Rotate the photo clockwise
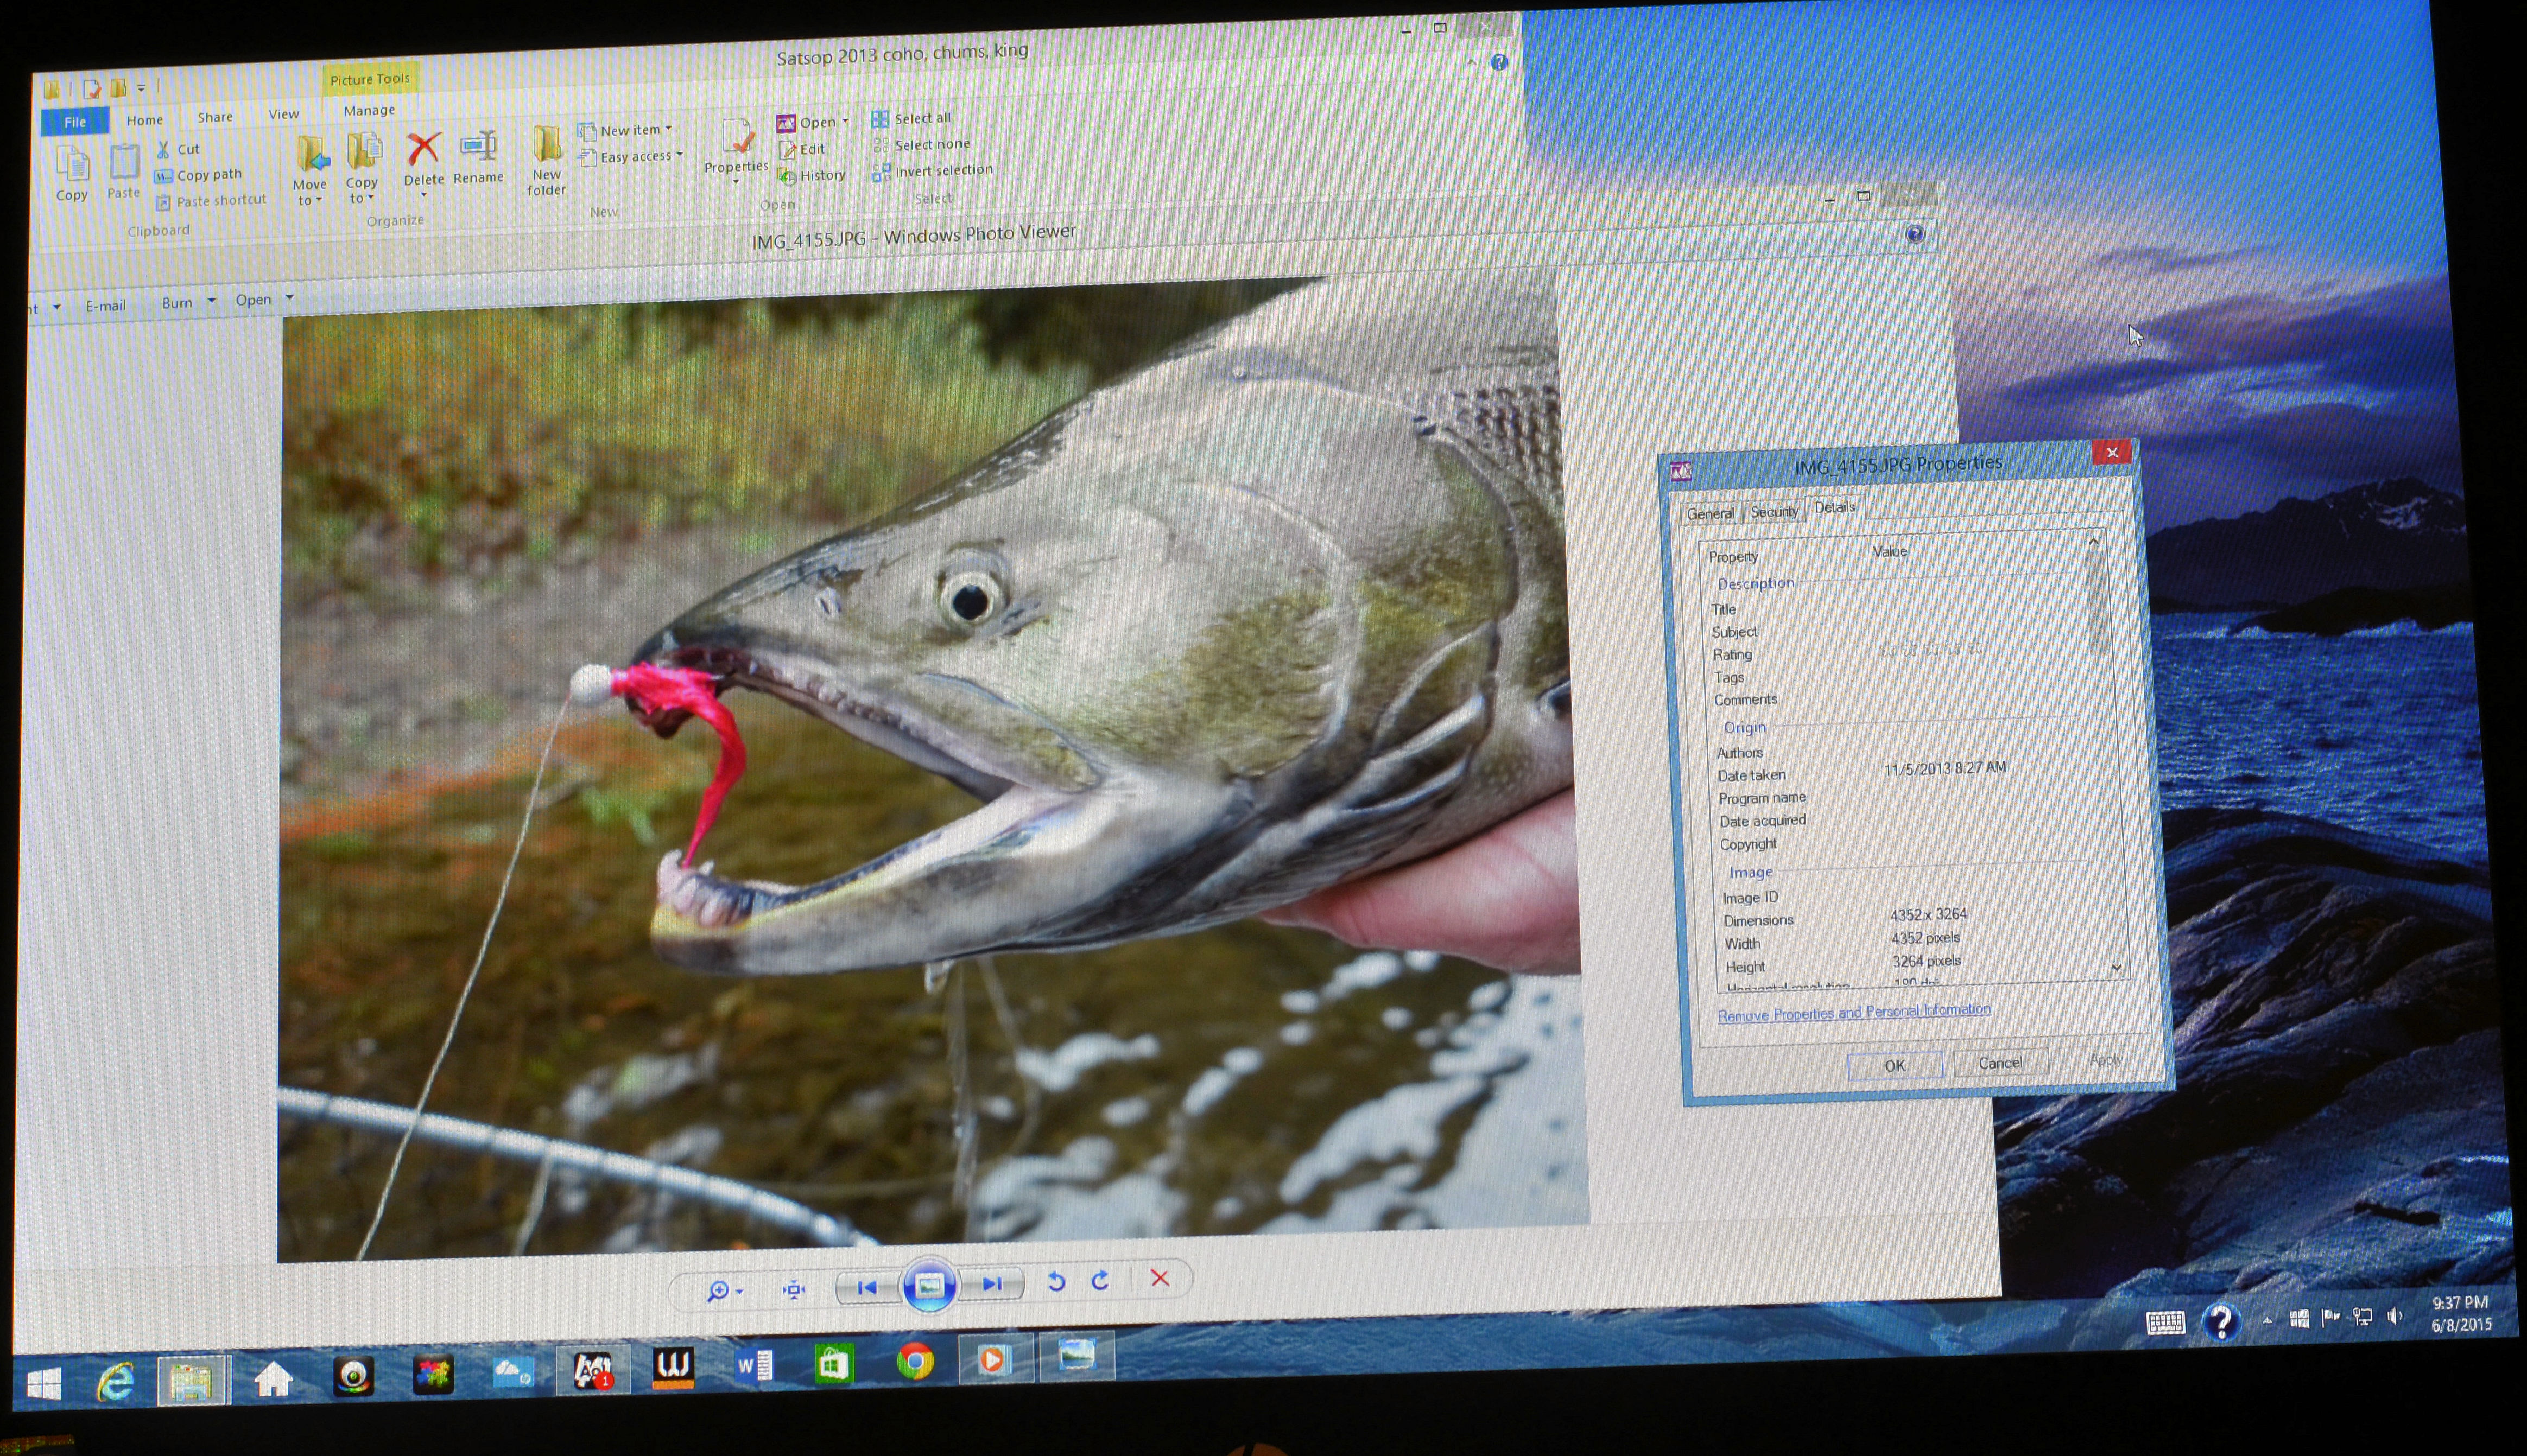This screenshot has width=2527, height=1456. click(x=1100, y=1280)
